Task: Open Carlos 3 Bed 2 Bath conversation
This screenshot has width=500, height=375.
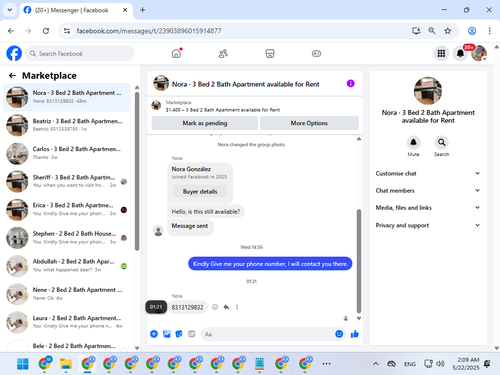Action: [67, 153]
